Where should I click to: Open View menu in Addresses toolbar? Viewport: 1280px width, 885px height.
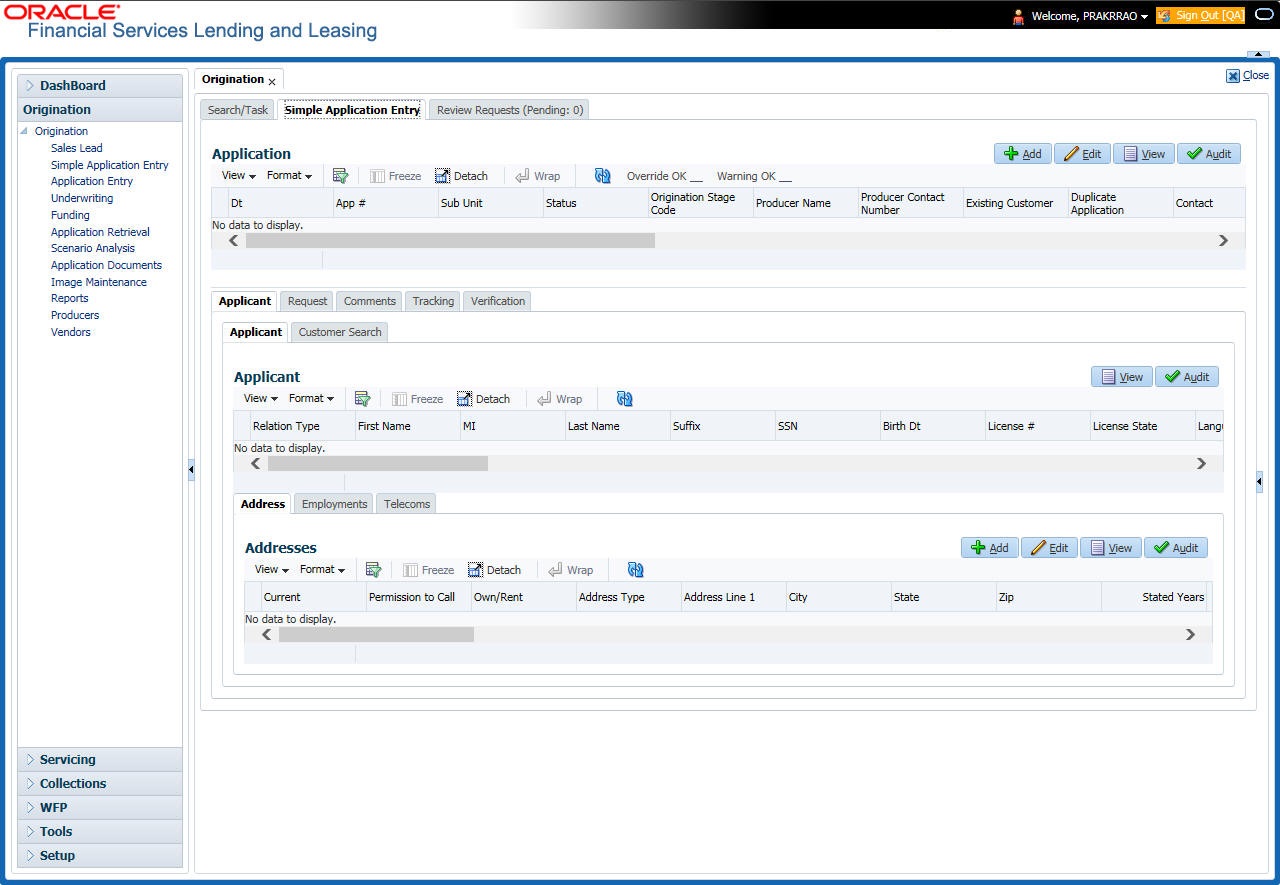271,570
